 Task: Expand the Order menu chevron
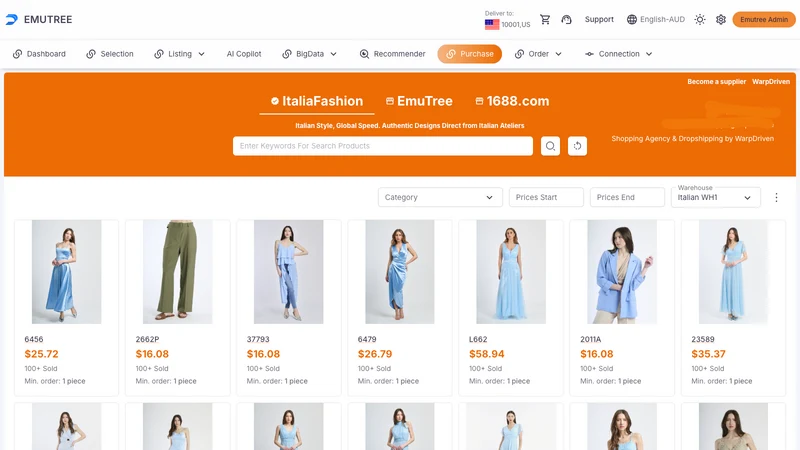tap(558, 54)
